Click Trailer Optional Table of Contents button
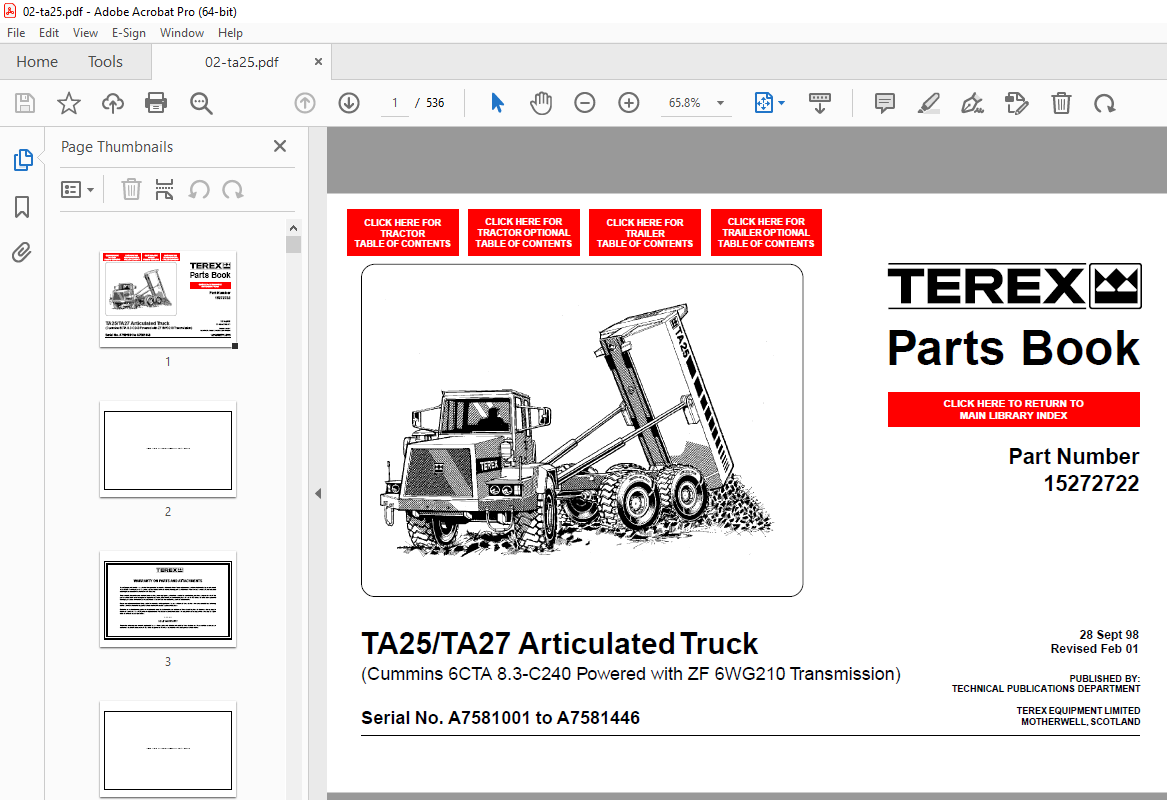The height and width of the screenshot is (800, 1167). pyautogui.click(x=766, y=233)
